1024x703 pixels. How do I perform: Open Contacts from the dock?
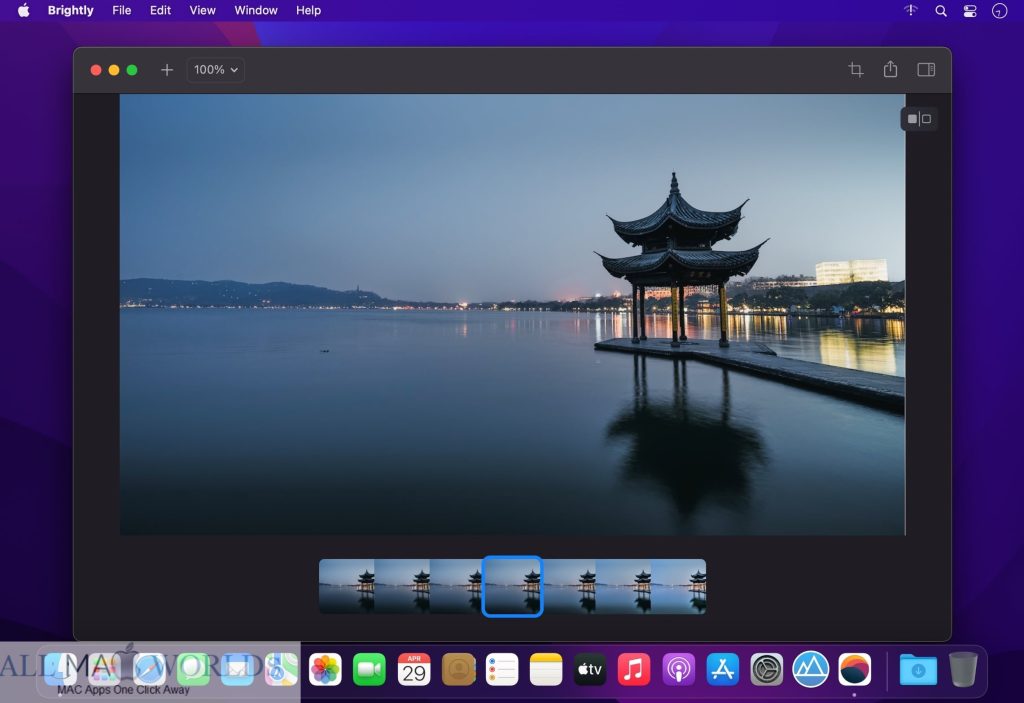point(458,670)
